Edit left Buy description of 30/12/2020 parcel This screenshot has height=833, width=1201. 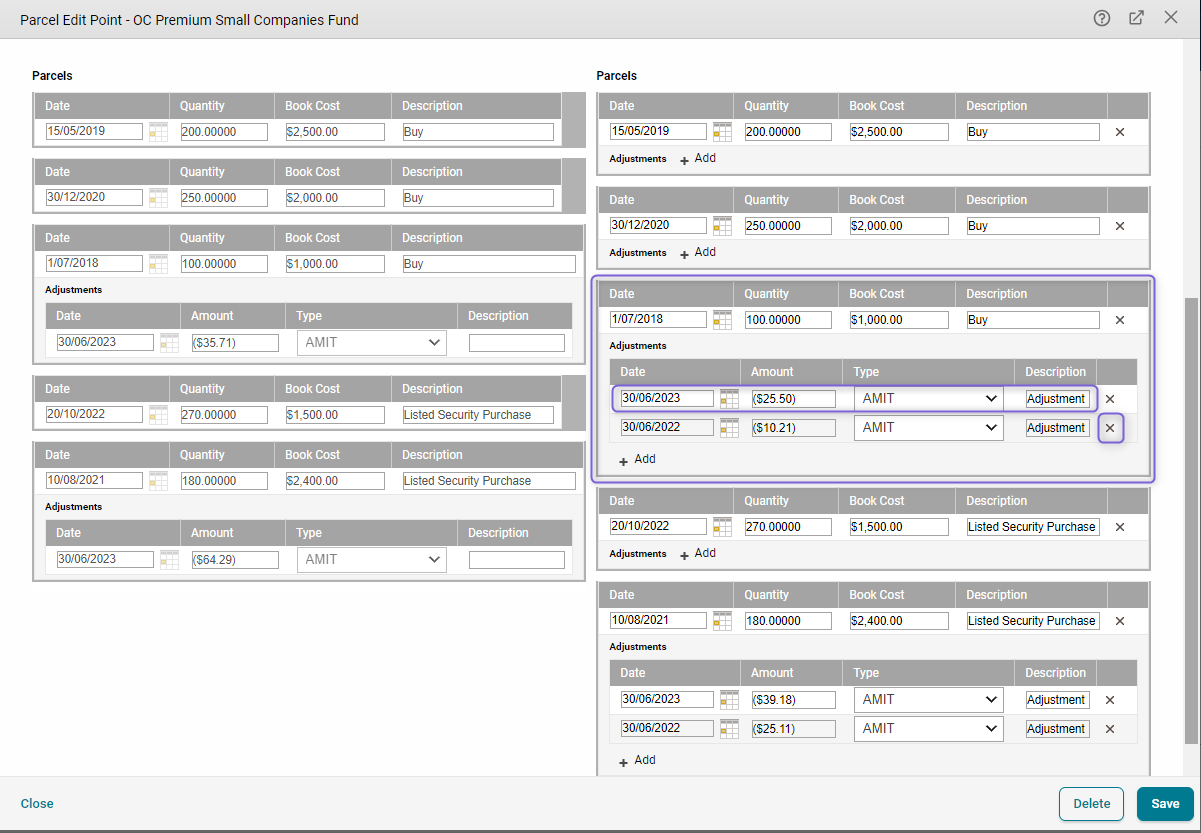(478, 198)
